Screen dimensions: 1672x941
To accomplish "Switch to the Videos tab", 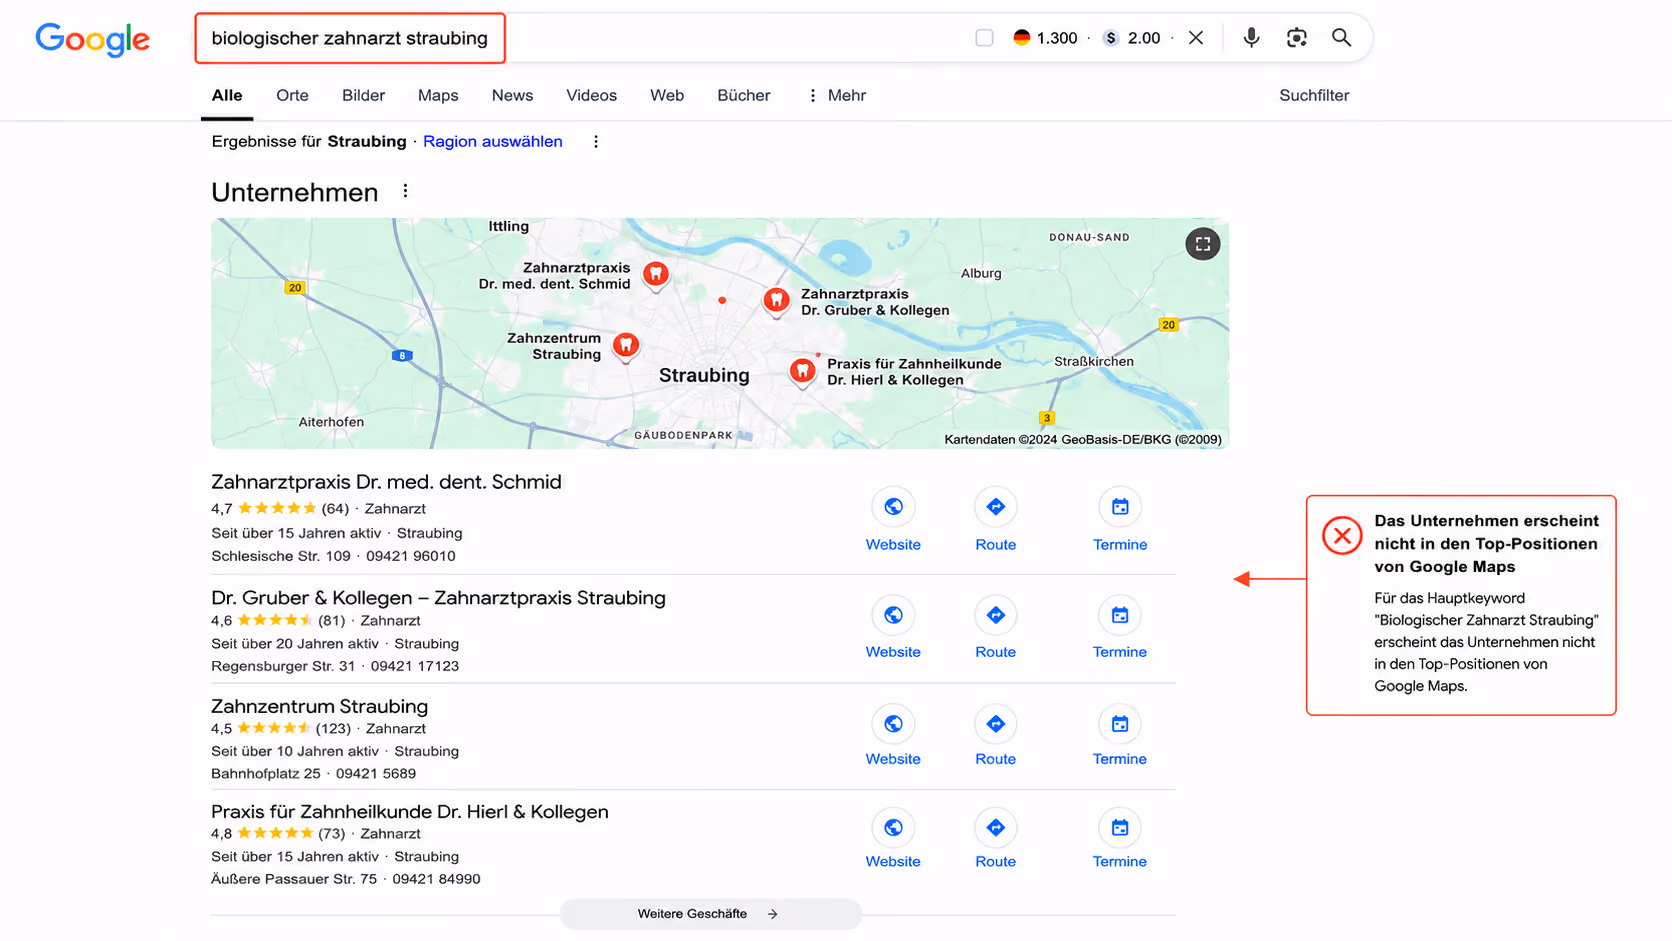I will [591, 95].
